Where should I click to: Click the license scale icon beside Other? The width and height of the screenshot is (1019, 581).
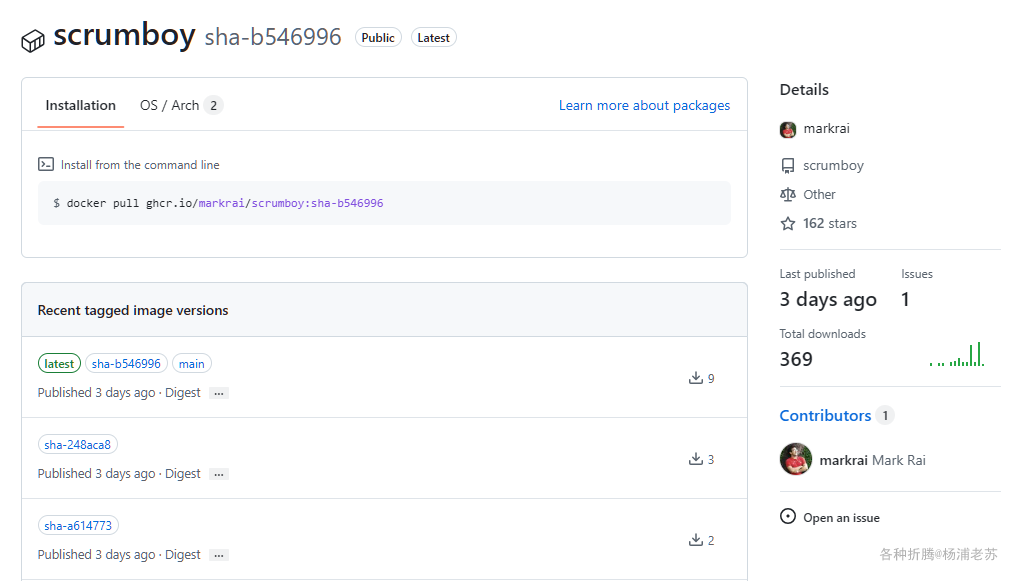click(x=788, y=195)
